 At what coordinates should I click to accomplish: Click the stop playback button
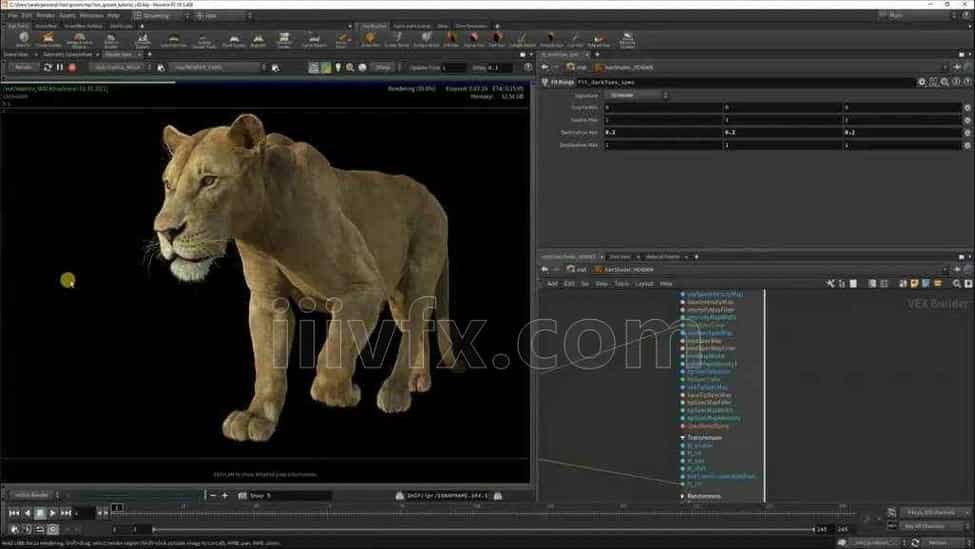point(40,513)
